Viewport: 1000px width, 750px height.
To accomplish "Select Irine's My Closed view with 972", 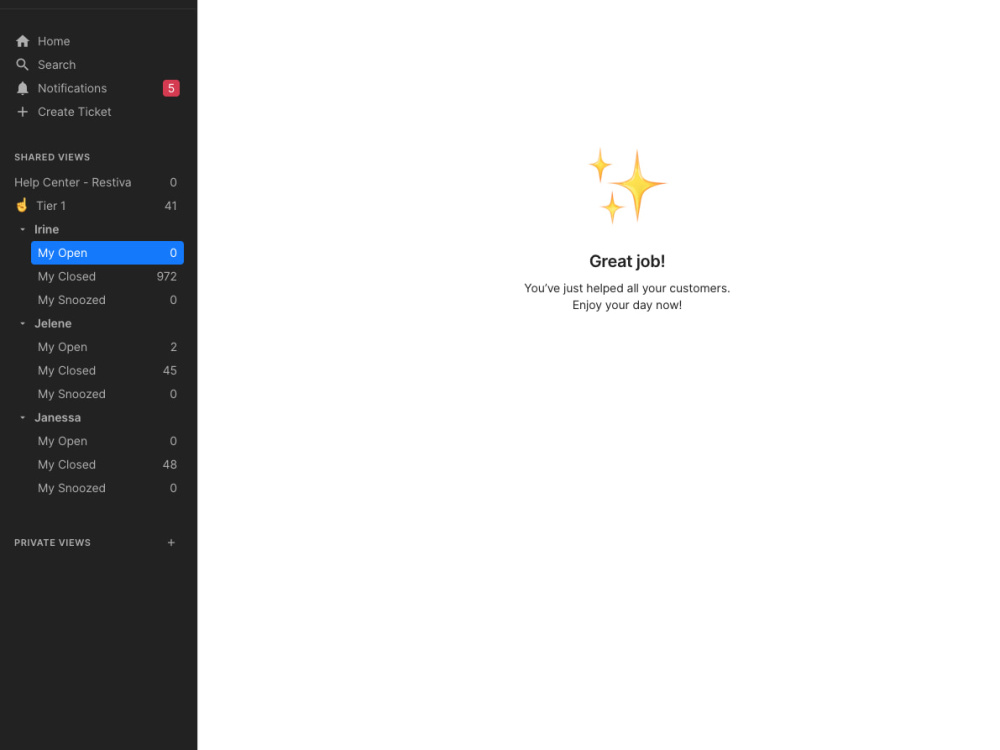I will pos(107,276).
